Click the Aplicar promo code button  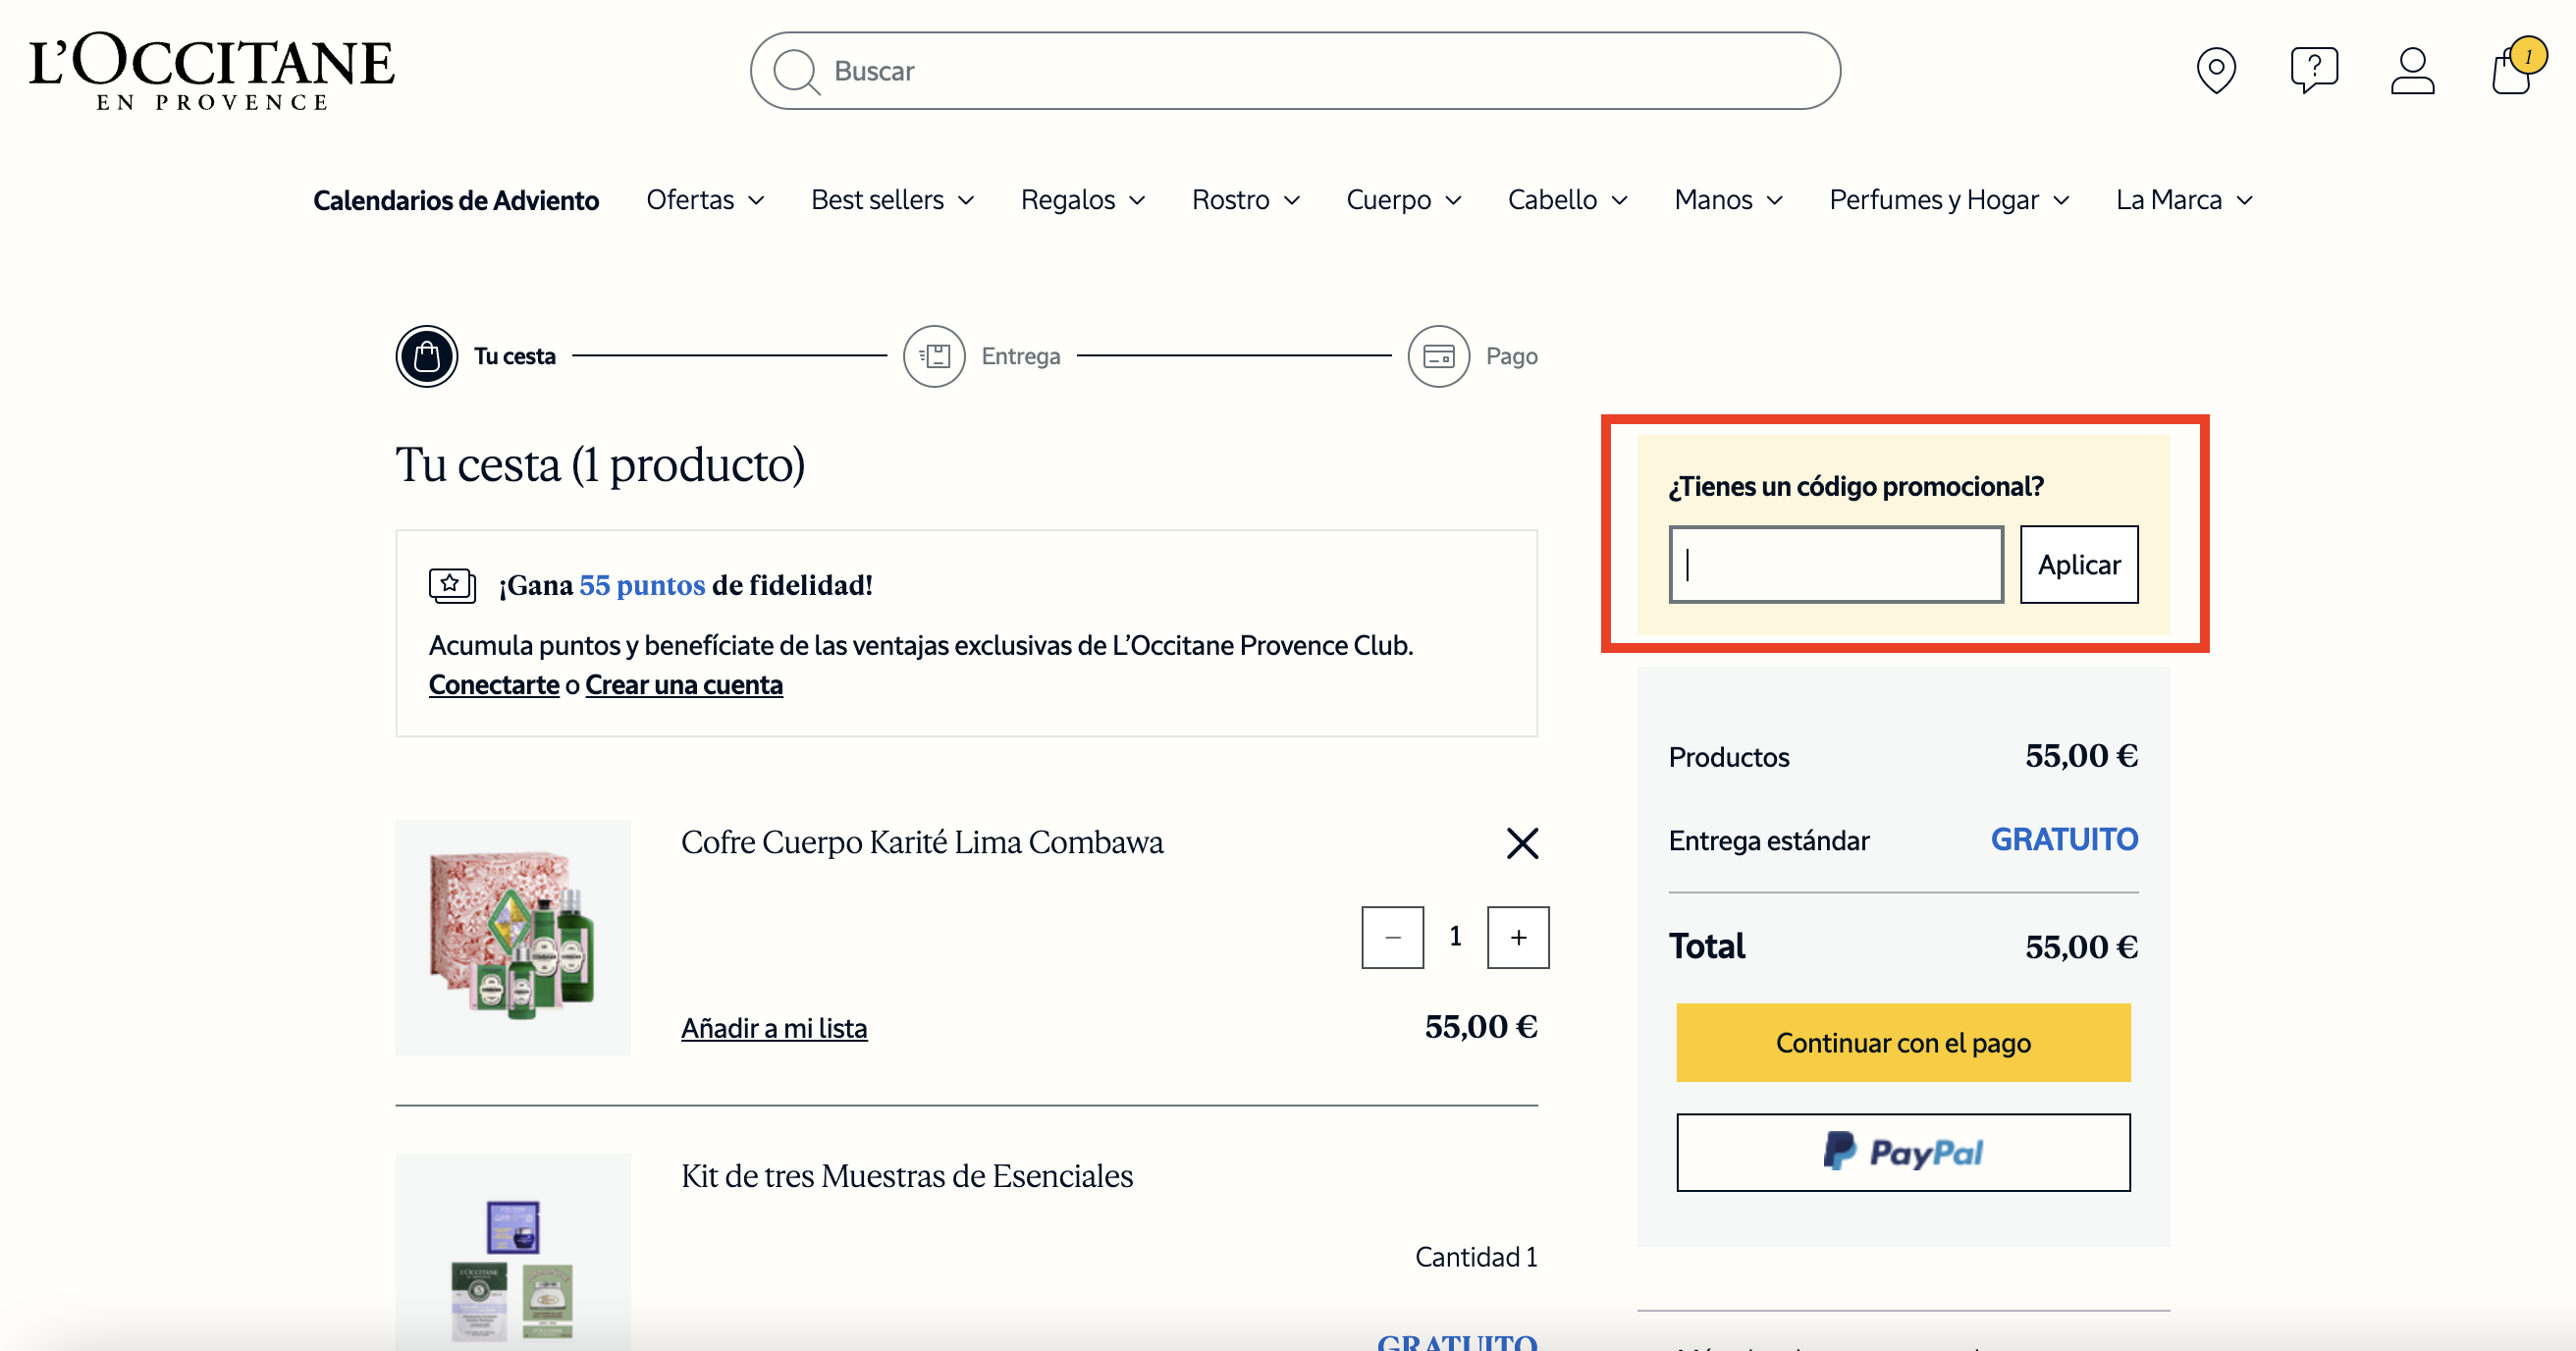click(2079, 564)
